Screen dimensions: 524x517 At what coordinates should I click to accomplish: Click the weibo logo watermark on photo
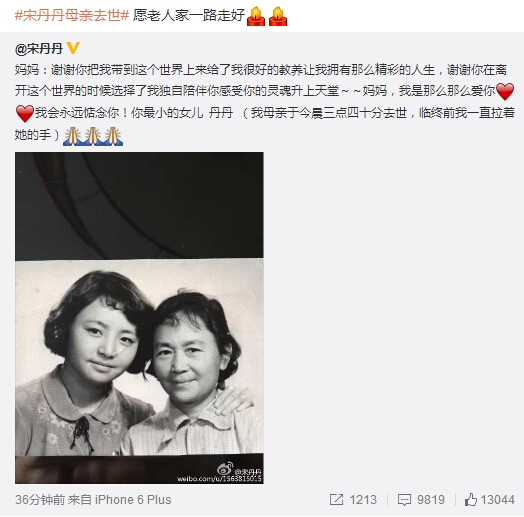[x=225, y=469]
